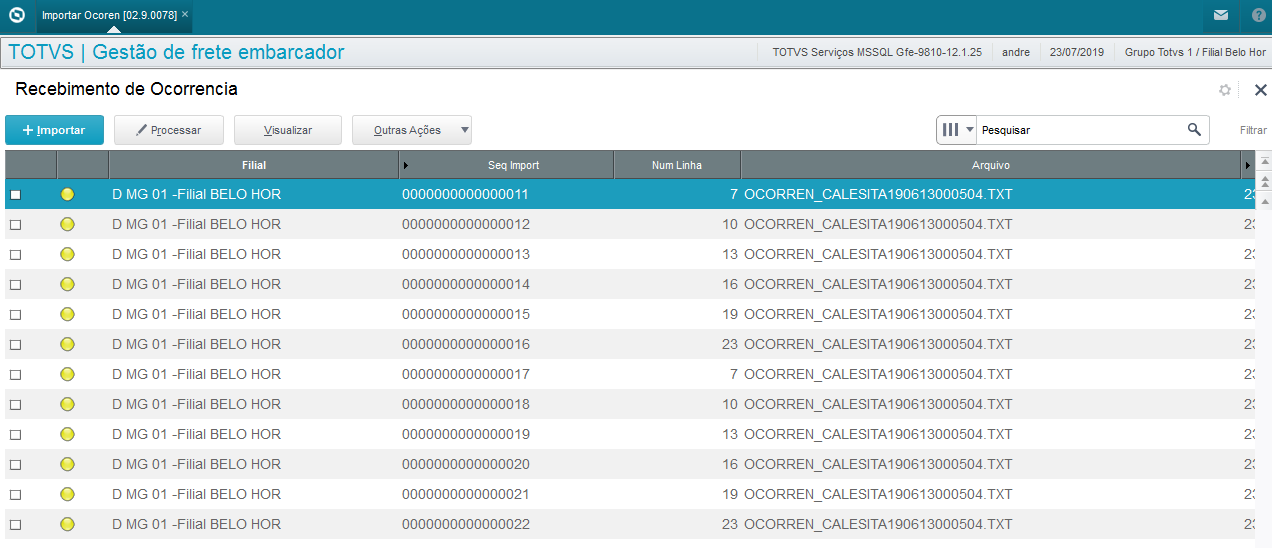Sort by the Arquivo column header
The image size is (1272, 548).
(x=991, y=165)
